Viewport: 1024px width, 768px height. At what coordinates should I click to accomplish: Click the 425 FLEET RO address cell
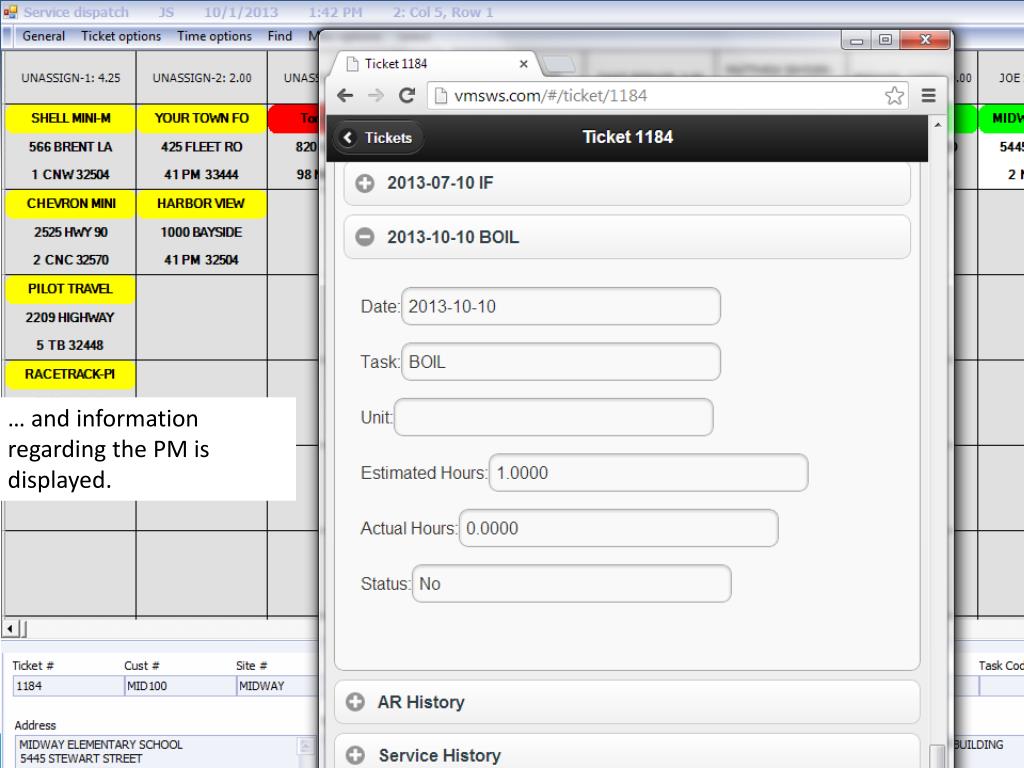click(x=201, y=147)
